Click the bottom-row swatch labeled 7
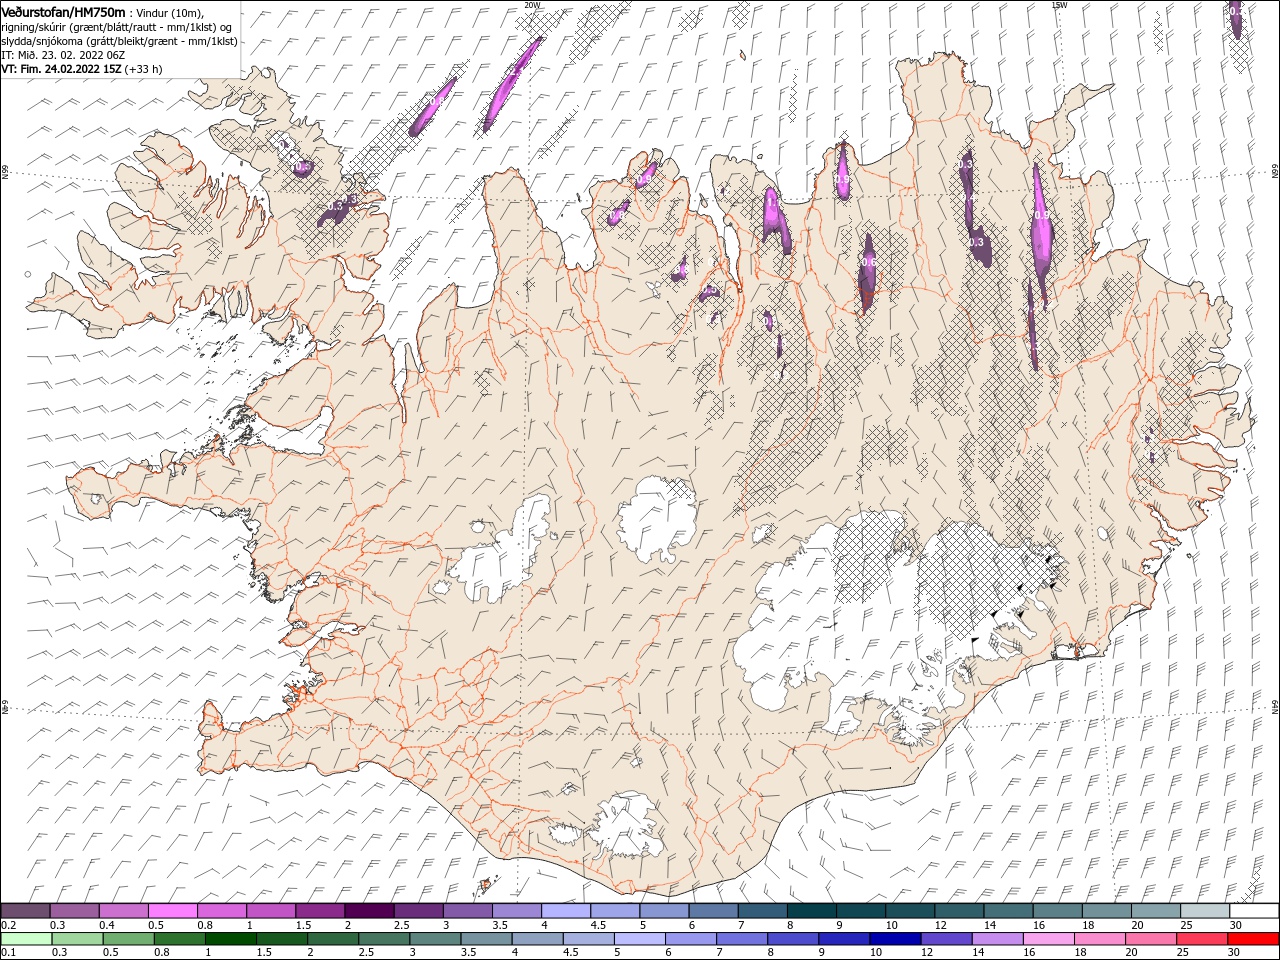This screenshot has width=1280, height=960. (x=741, y=939)
